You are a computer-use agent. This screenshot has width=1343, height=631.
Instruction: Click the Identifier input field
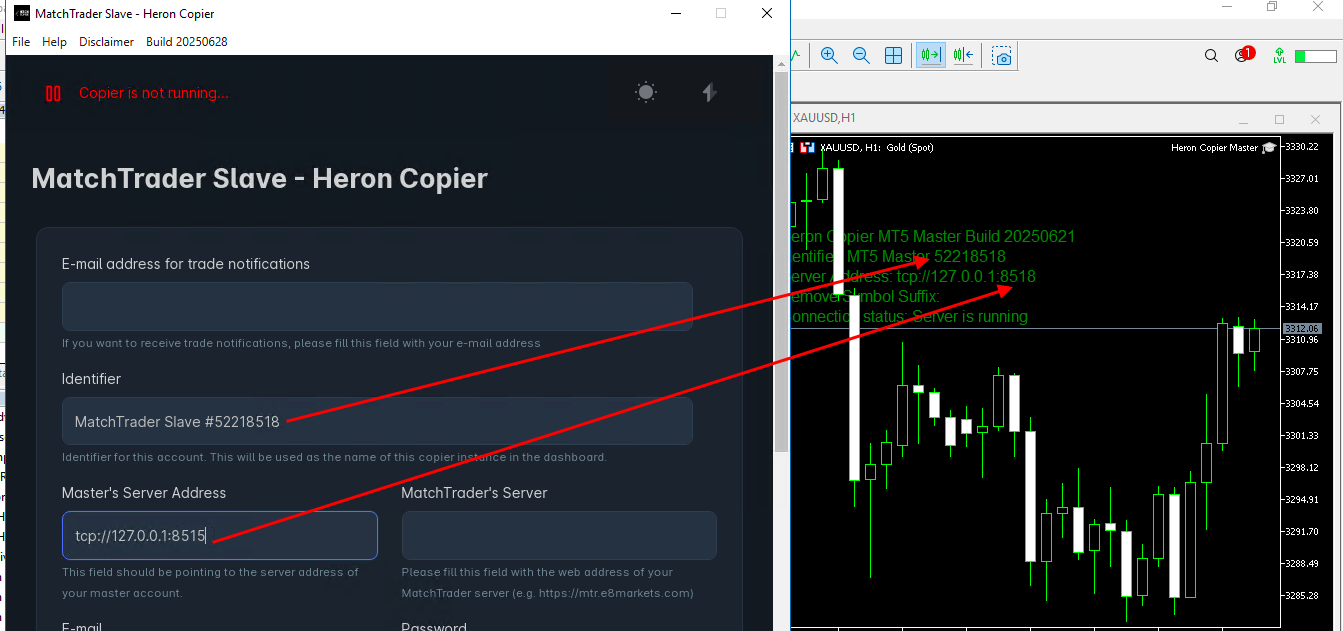coord(377,422)
